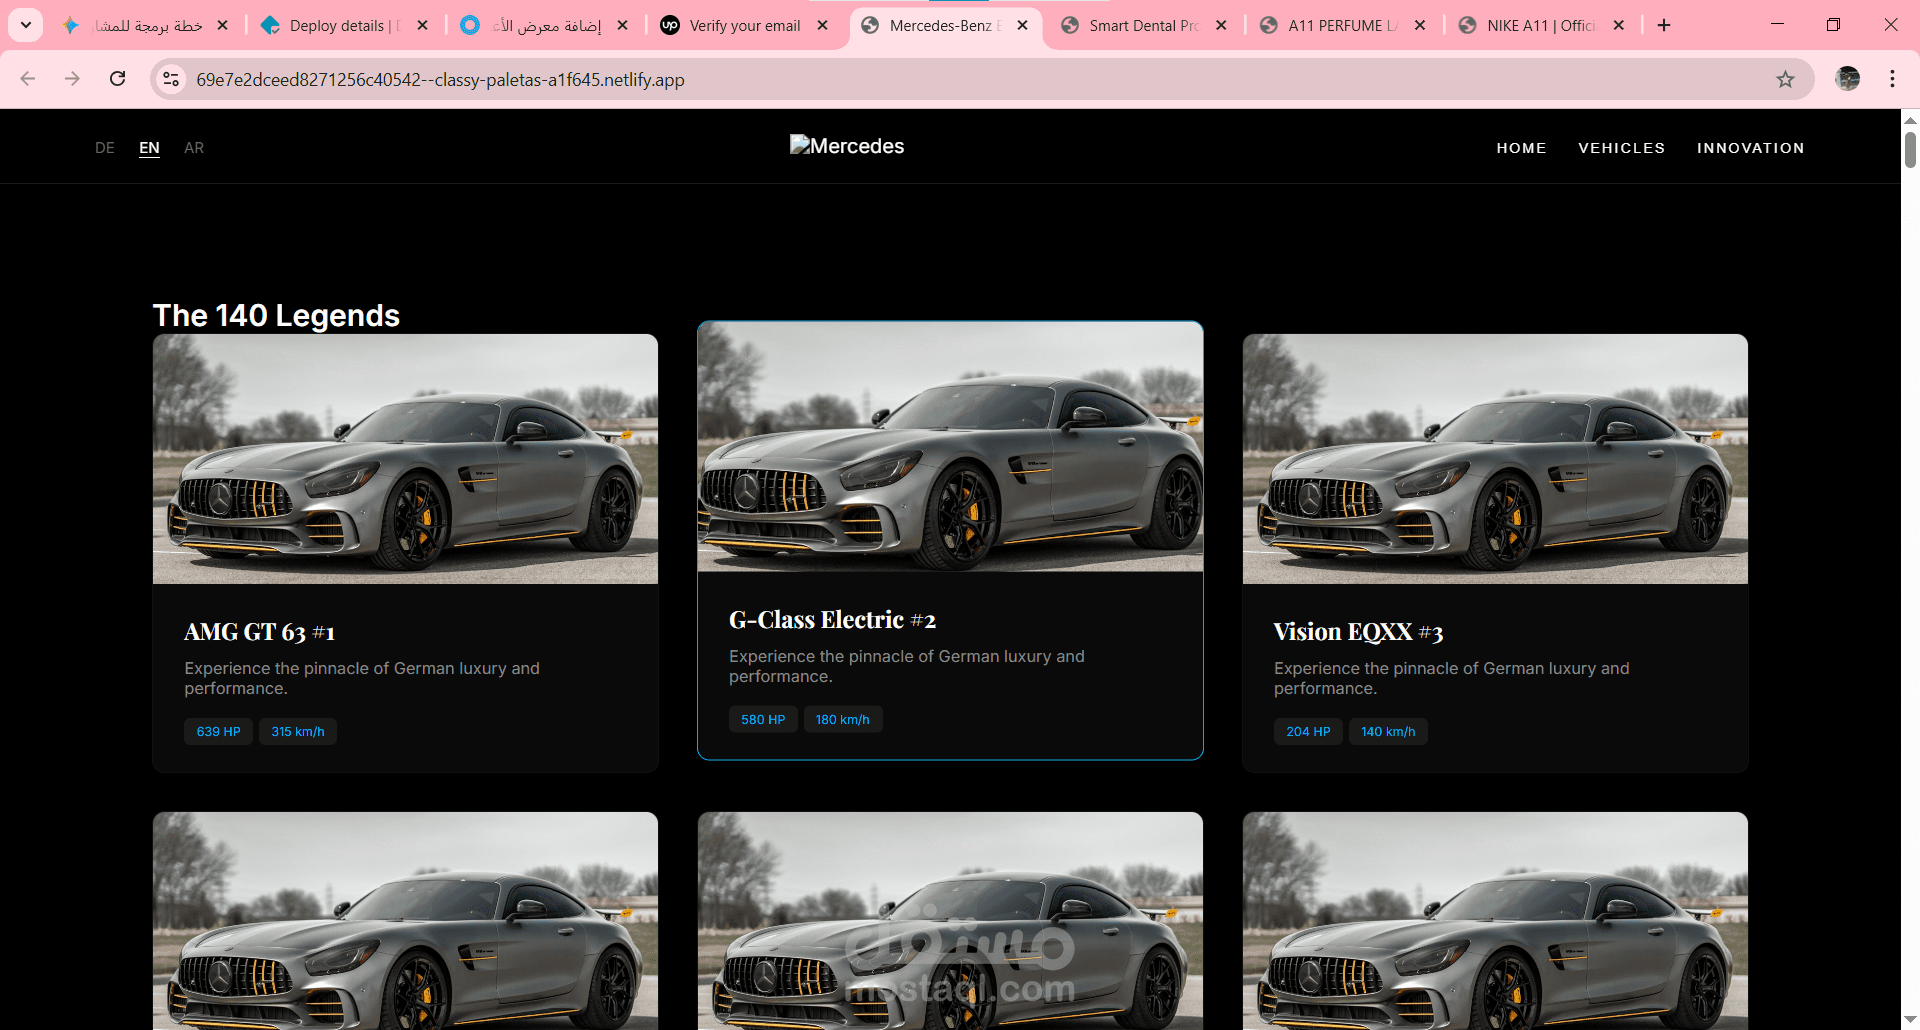Open the INNOVATION nav item

click(1751, 148)
